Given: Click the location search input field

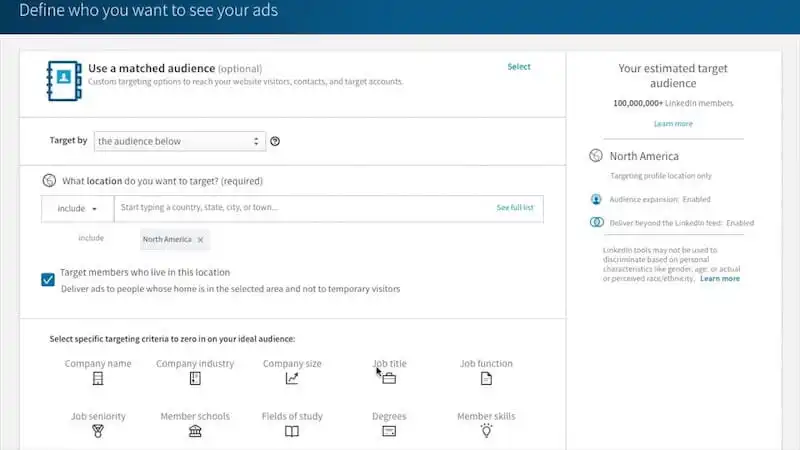Looking at the screenshot, I should pos(300,208).
